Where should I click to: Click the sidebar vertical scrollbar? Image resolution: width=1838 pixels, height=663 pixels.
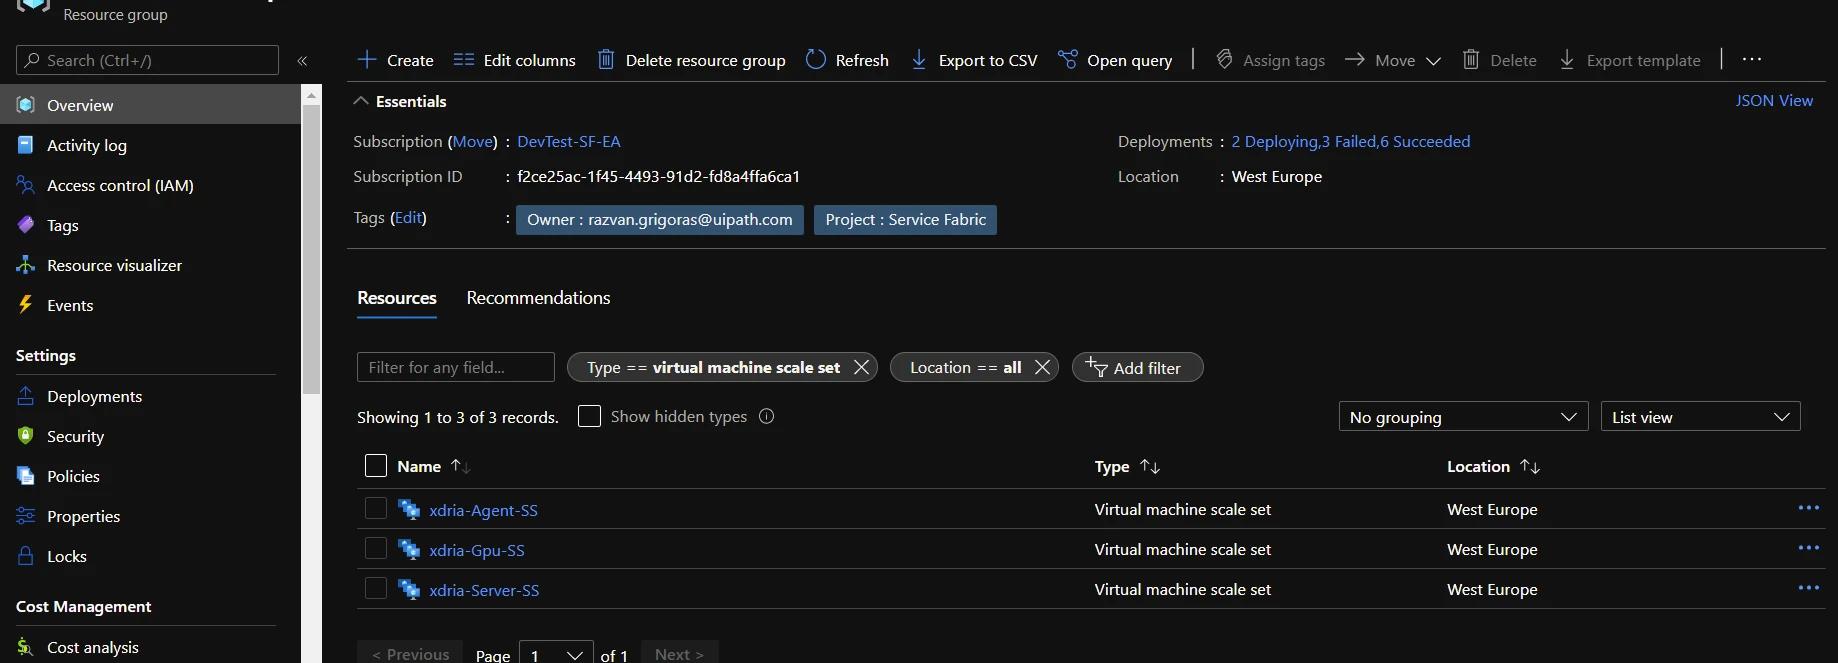point(312,250)
